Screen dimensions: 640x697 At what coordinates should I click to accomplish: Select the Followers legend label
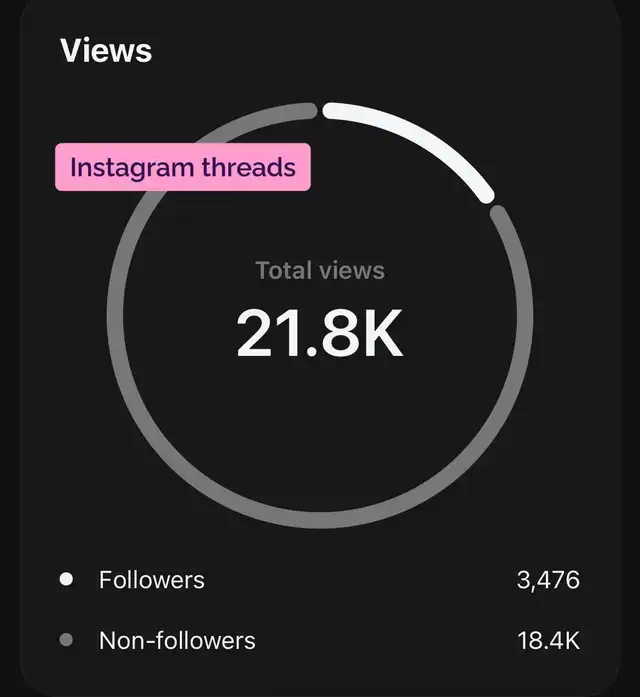tap(151, 579)
